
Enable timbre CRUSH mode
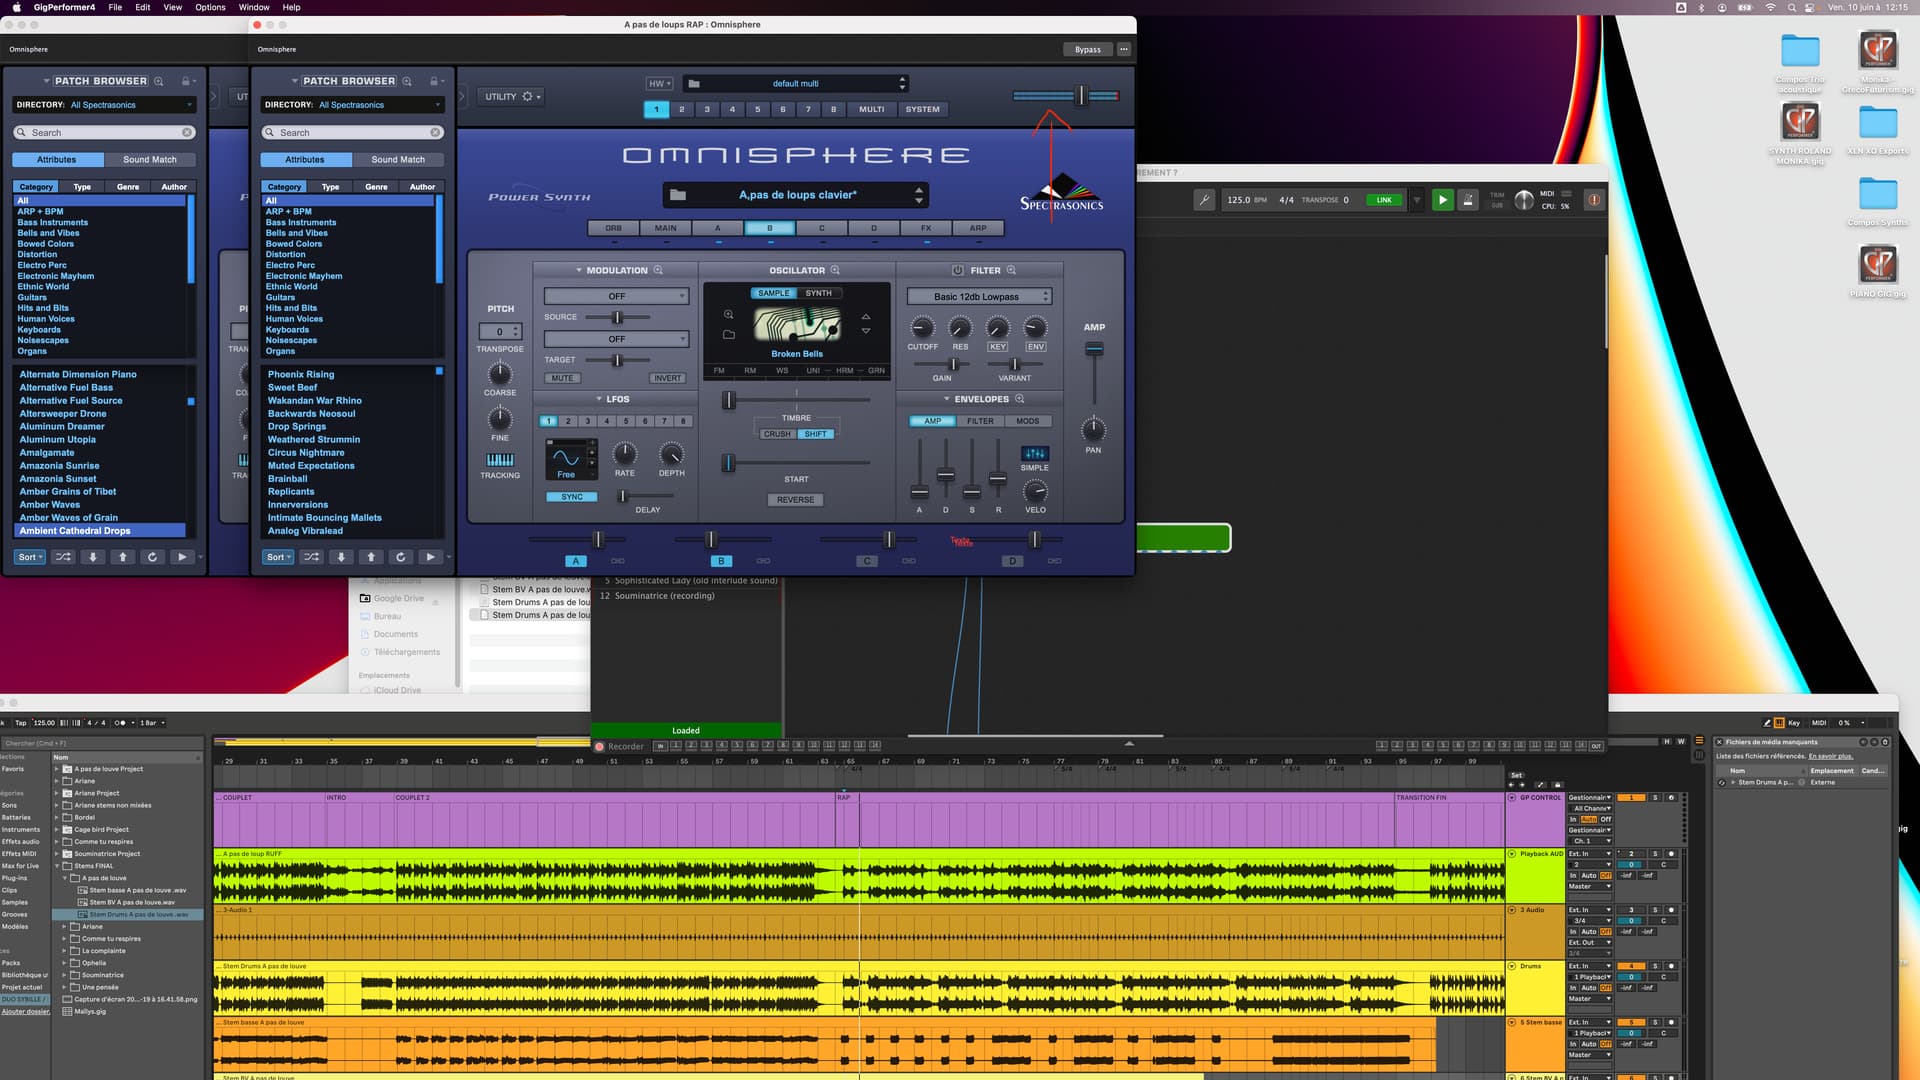776,434
